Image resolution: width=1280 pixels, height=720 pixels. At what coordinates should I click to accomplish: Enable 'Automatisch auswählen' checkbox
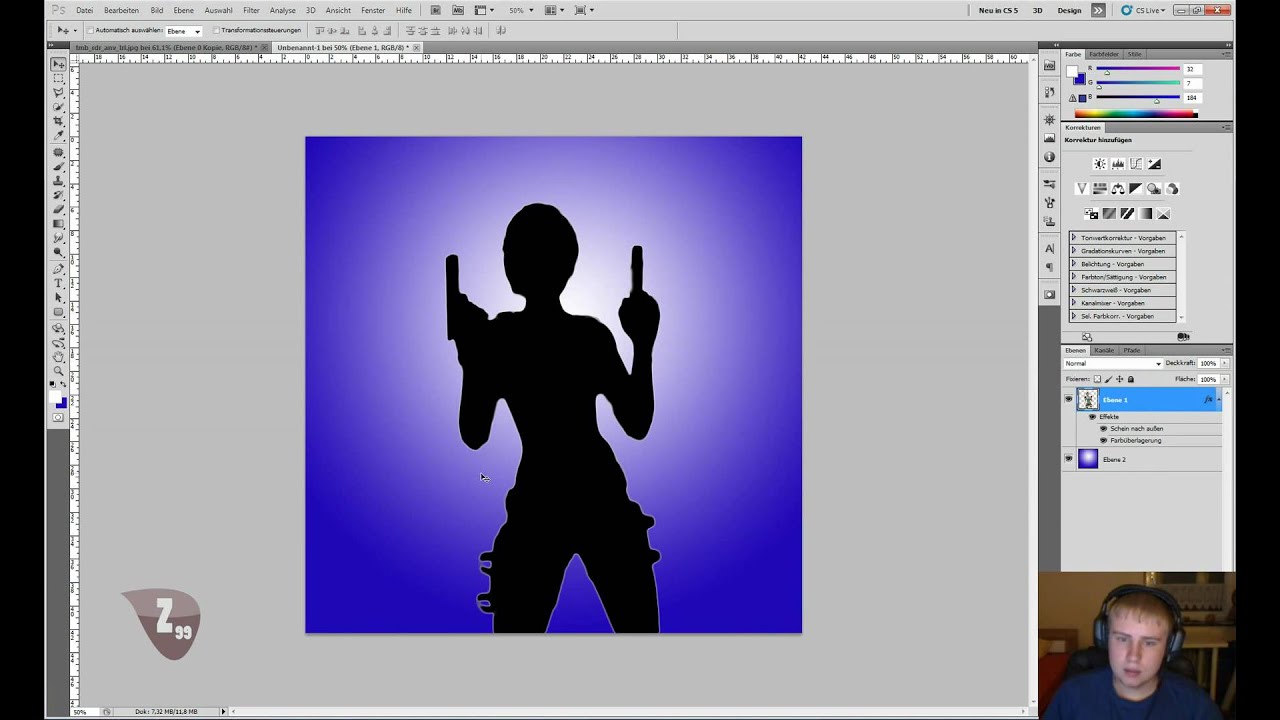(x=90, y=30)
